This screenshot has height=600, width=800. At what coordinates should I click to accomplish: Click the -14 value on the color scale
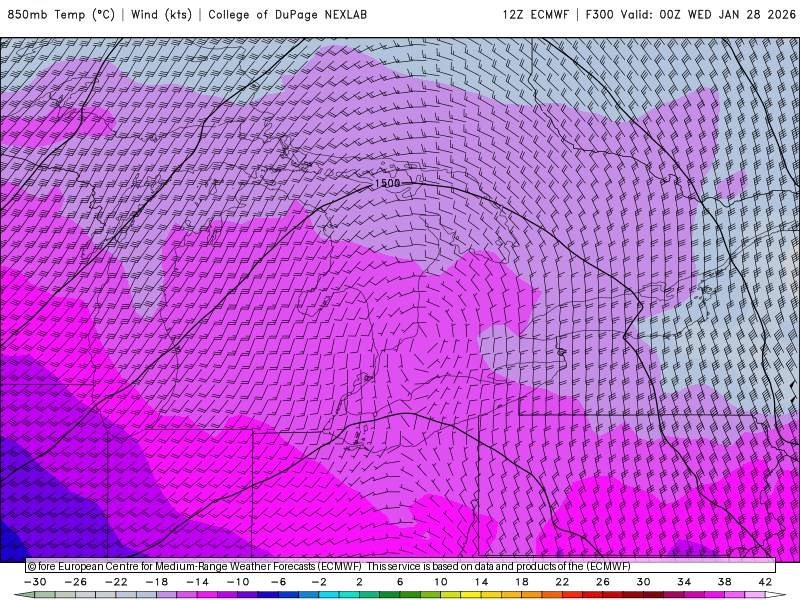click(x=197, y=582)
